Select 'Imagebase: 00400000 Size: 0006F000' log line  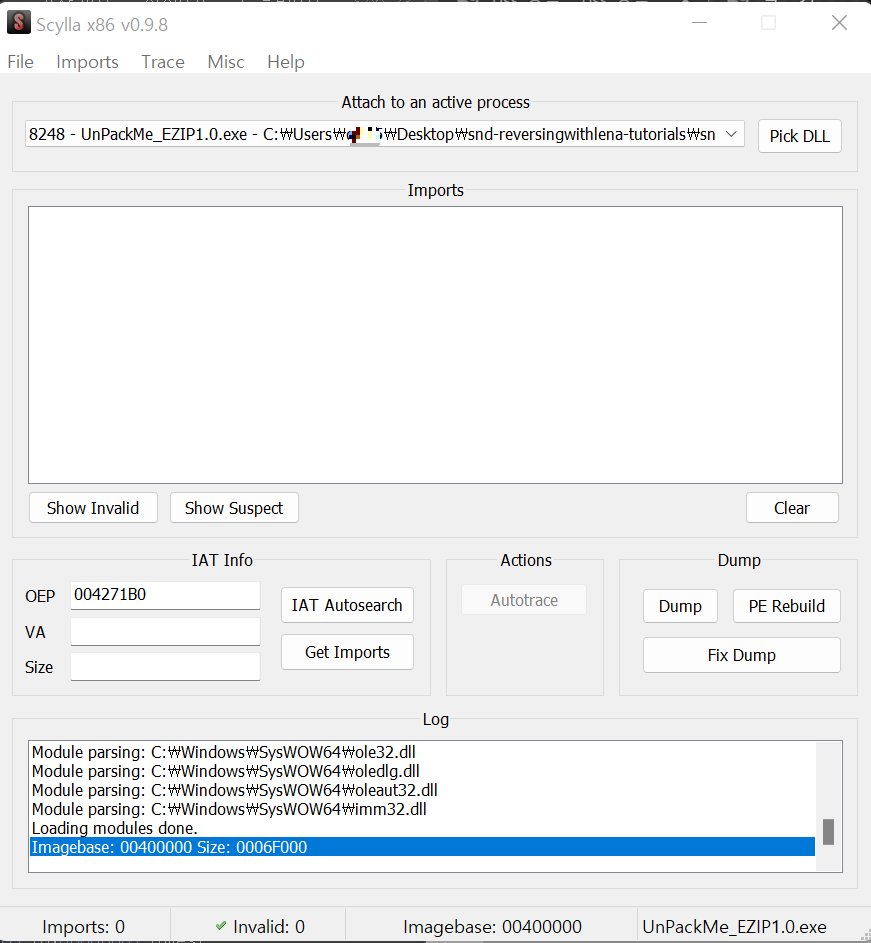(x=422, y=847)
